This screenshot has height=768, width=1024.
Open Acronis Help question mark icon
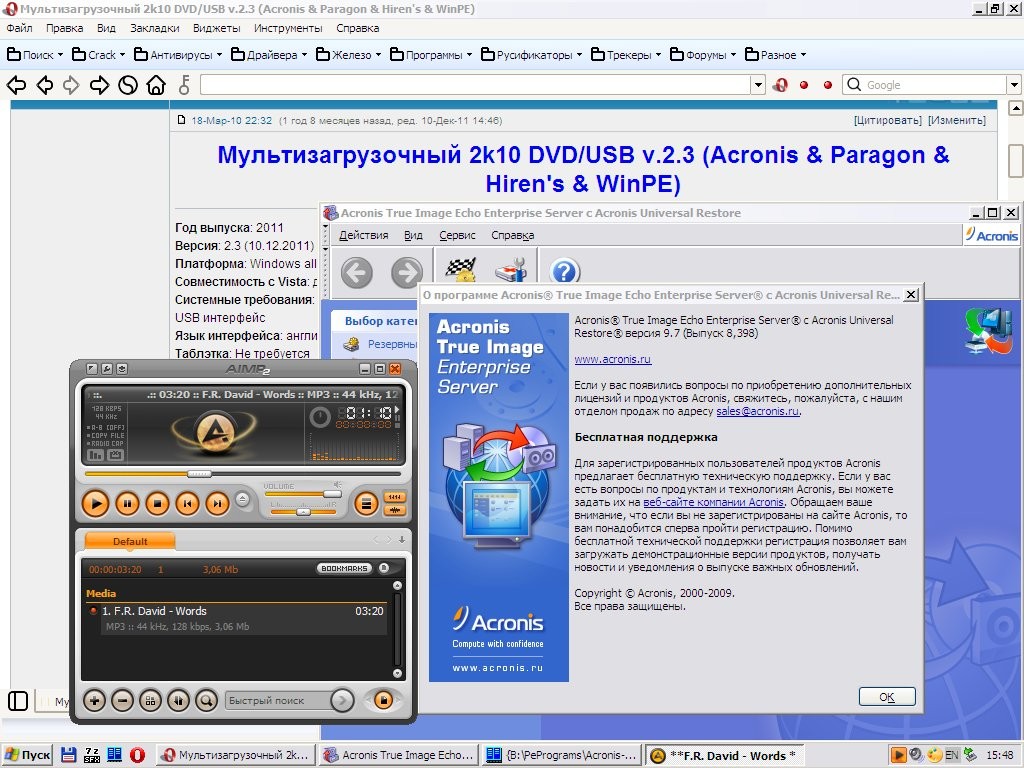coord(565,270)
